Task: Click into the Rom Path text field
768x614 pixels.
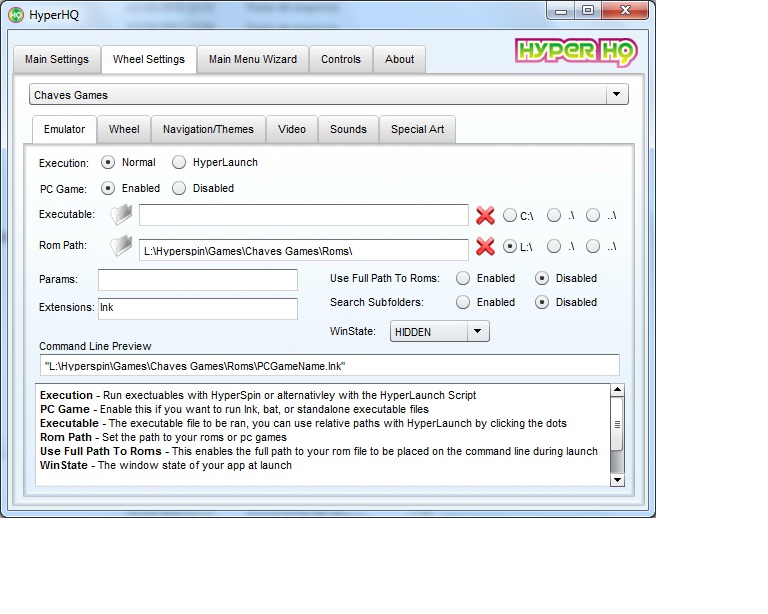Action: [x=304, y=250]
